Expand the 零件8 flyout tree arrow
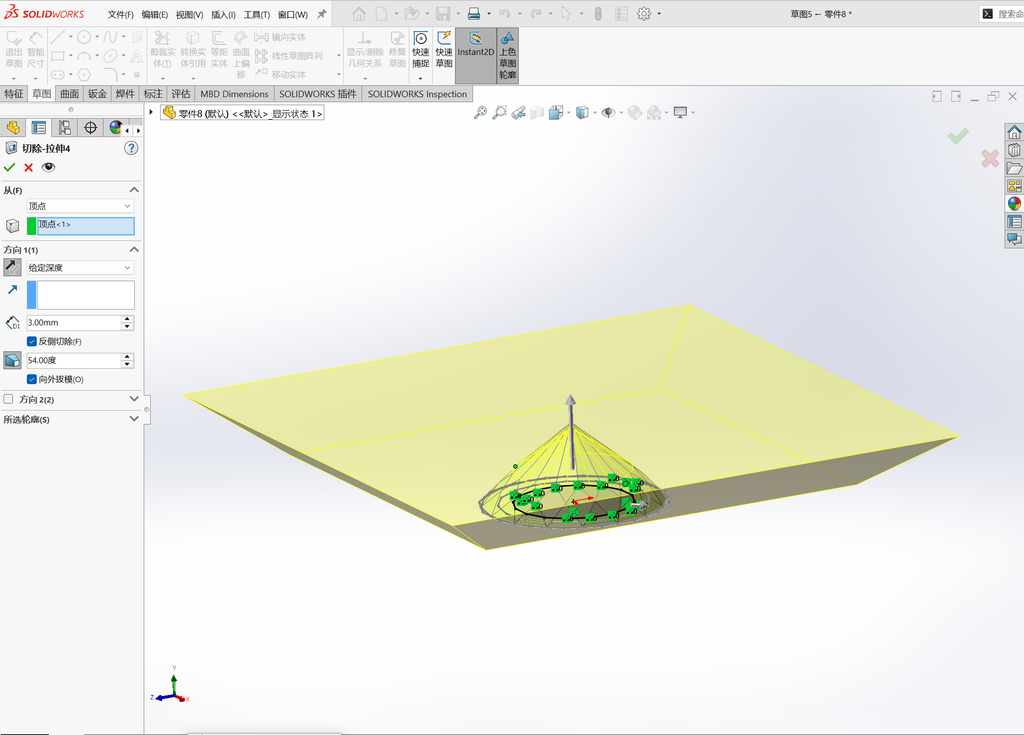Viewport: 1024px width, 735px height. [151, 112]
